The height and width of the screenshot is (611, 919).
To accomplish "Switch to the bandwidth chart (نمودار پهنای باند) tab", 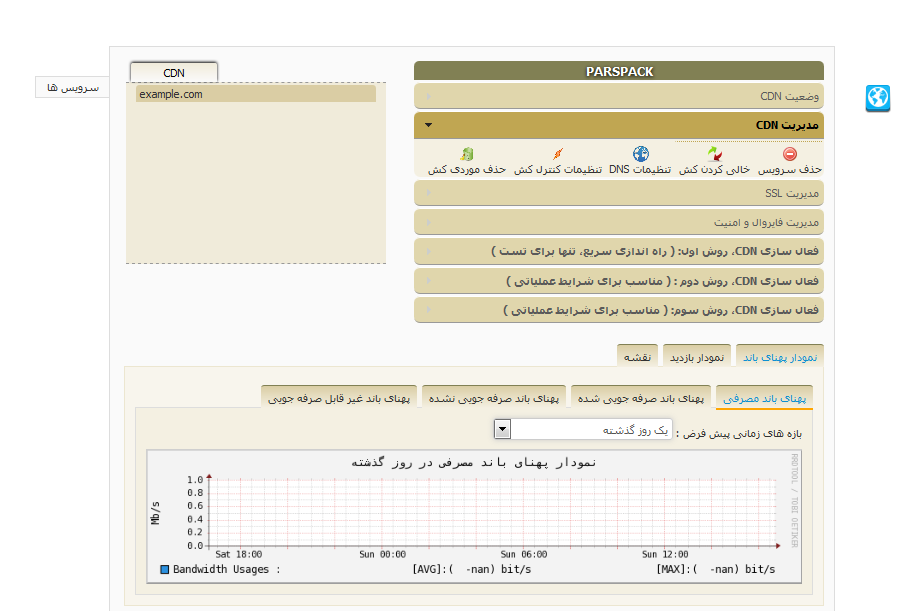I will pyautogui.click(x=780, y=357).
